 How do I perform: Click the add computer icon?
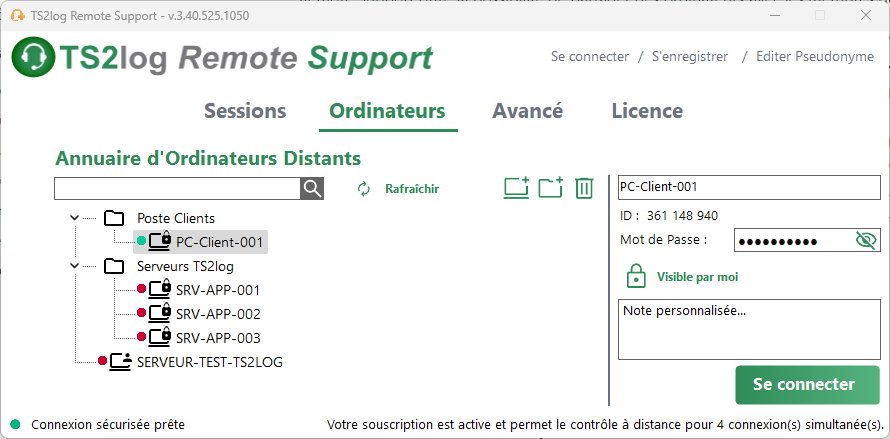516,188
